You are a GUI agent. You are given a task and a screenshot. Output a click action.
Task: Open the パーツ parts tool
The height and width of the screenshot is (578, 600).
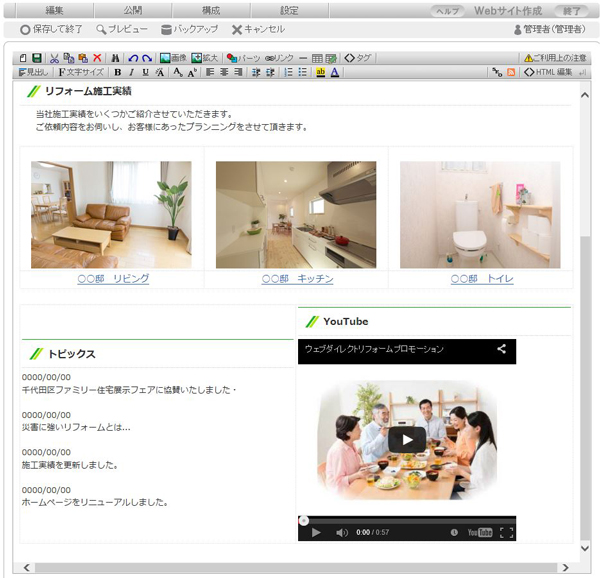(243, 58)
